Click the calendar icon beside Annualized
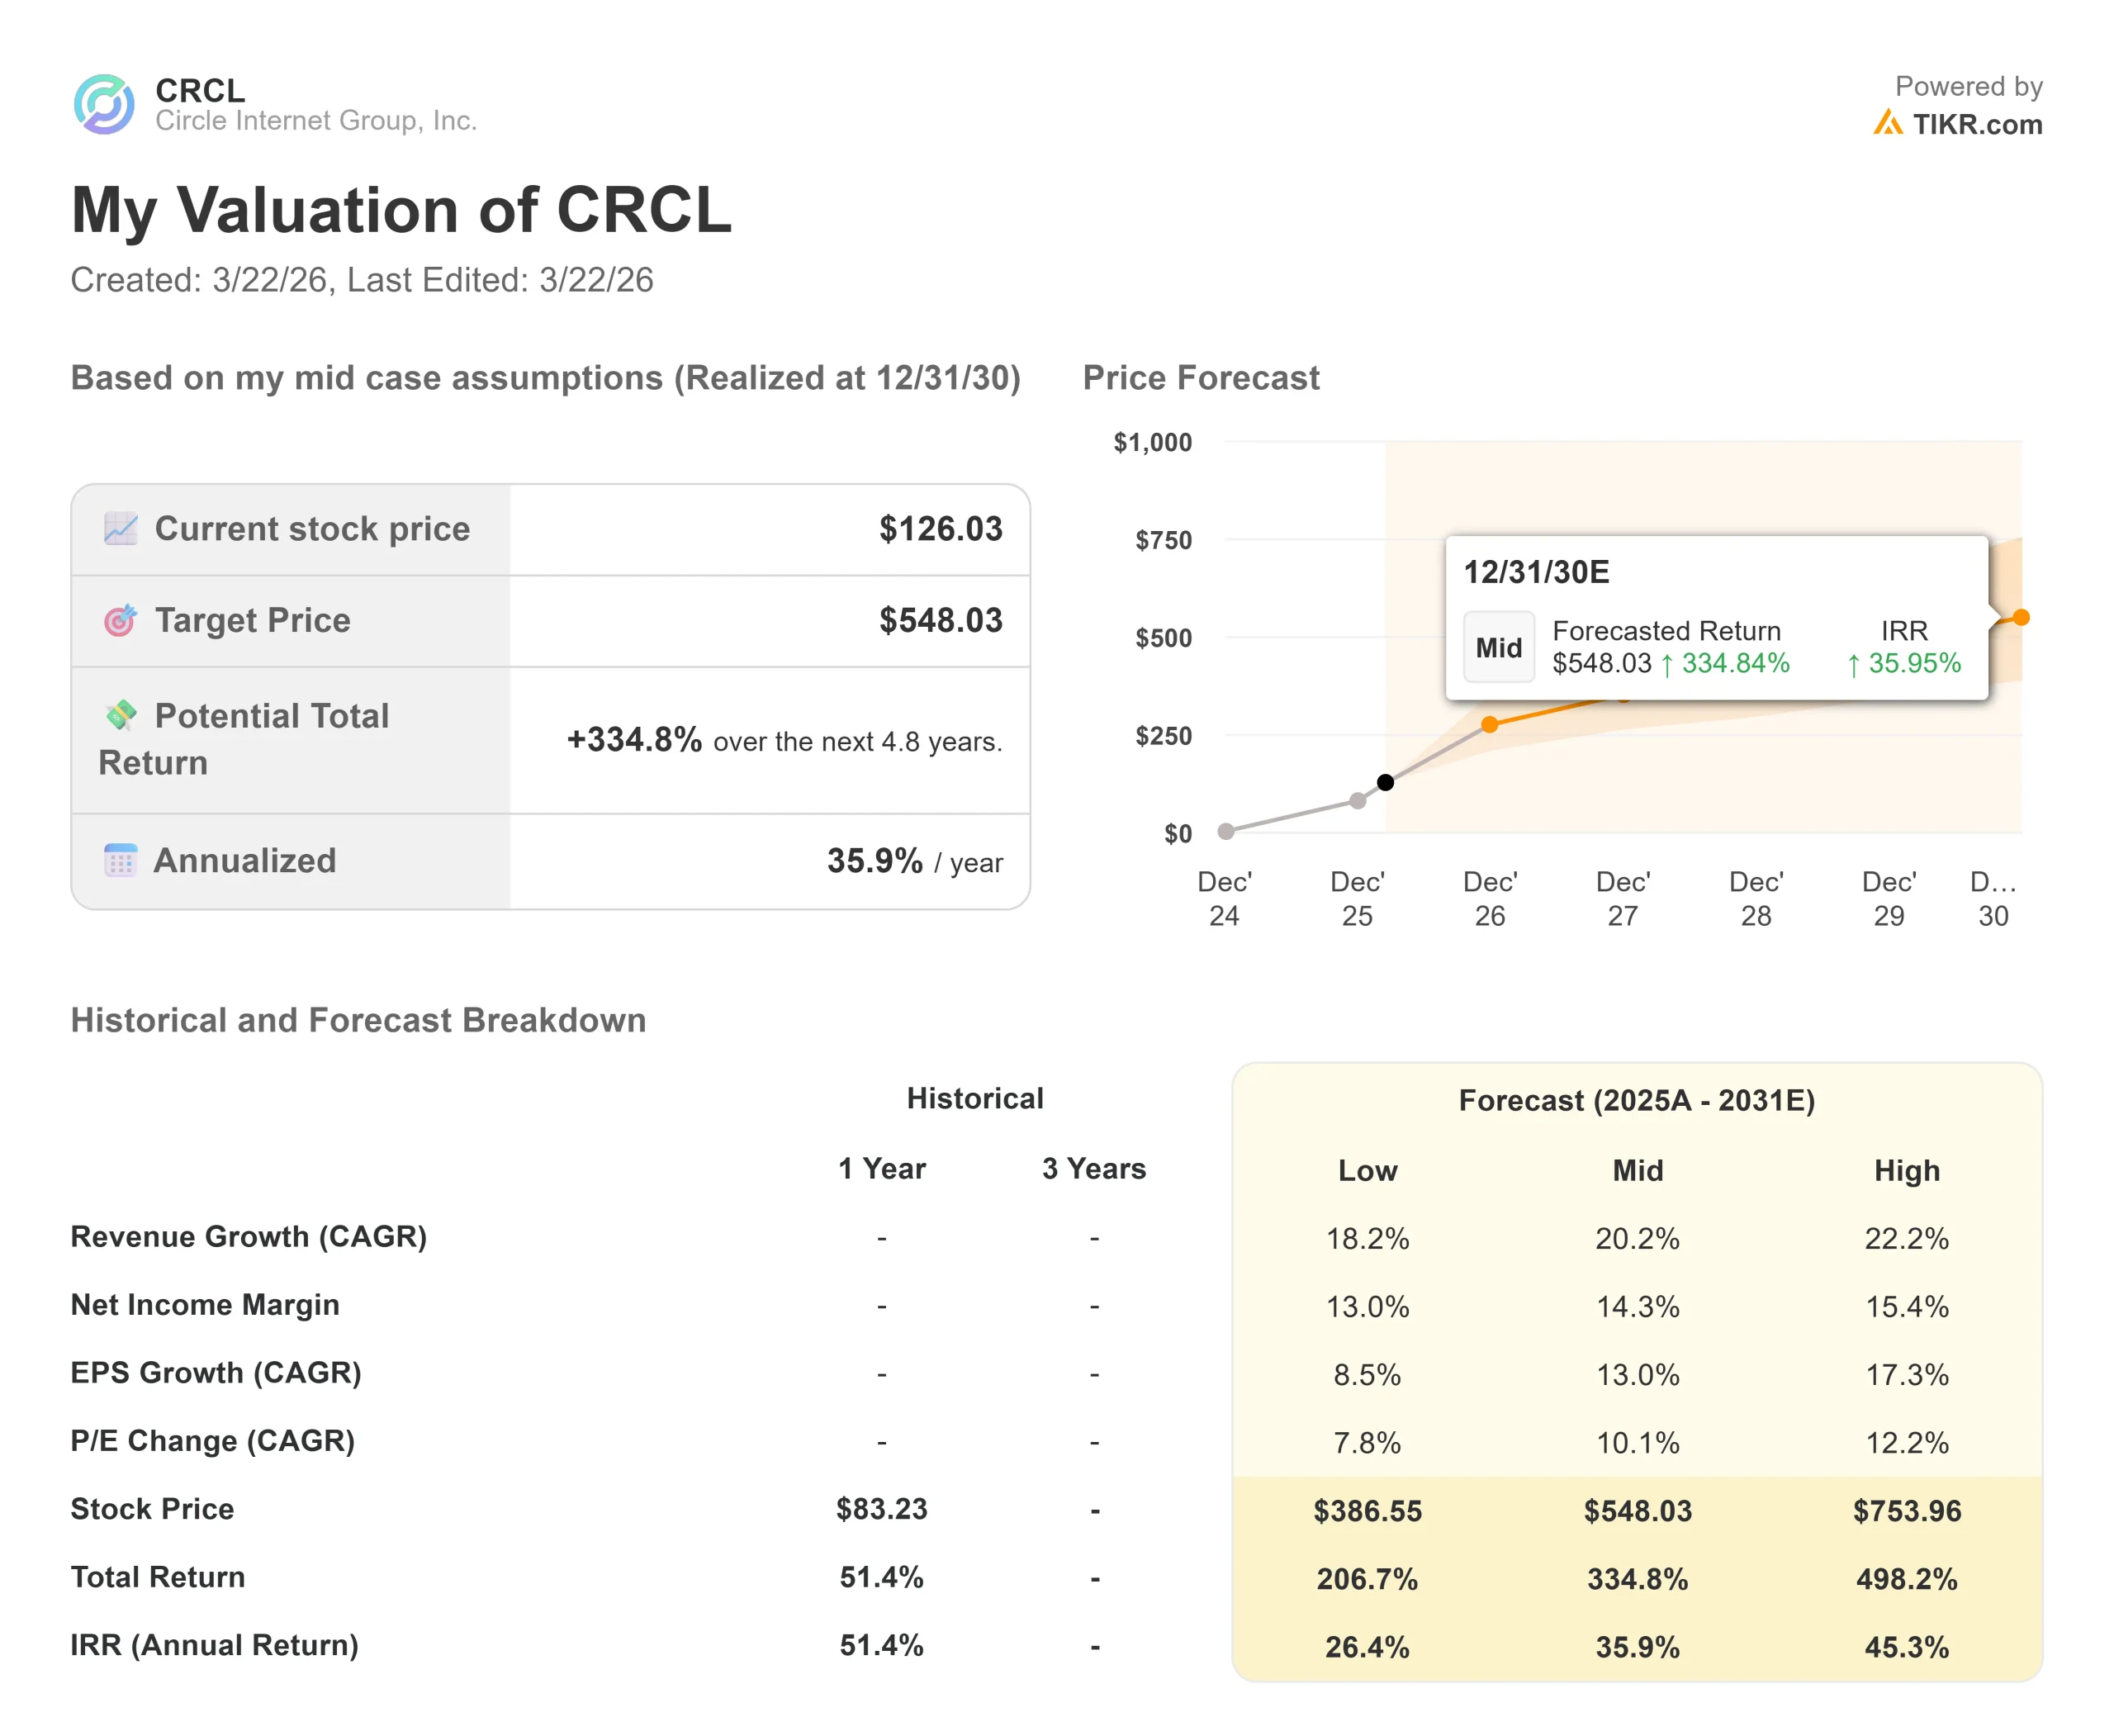This screenshot has width=2114, height=1736. tap(121, 860)
